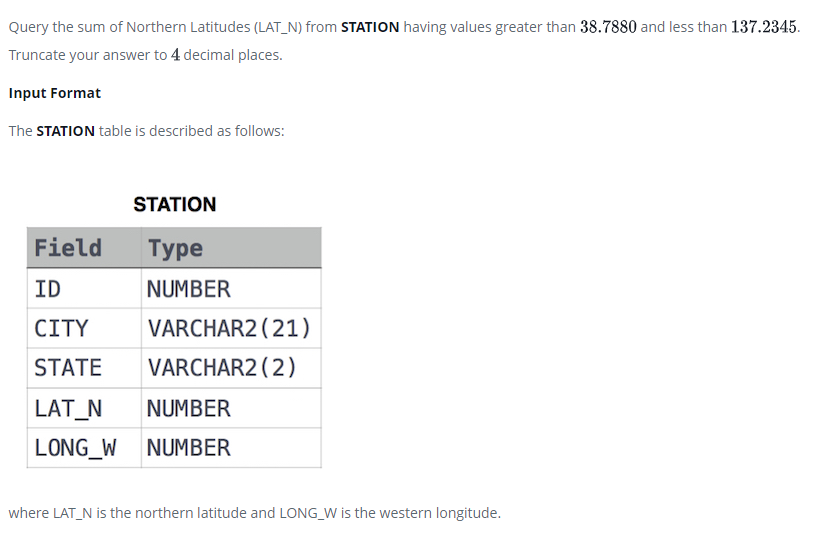Screen dimensions: 821x533
Task: Select the CITY field cell
Action: pyautogui.click(x=84, y=328)
